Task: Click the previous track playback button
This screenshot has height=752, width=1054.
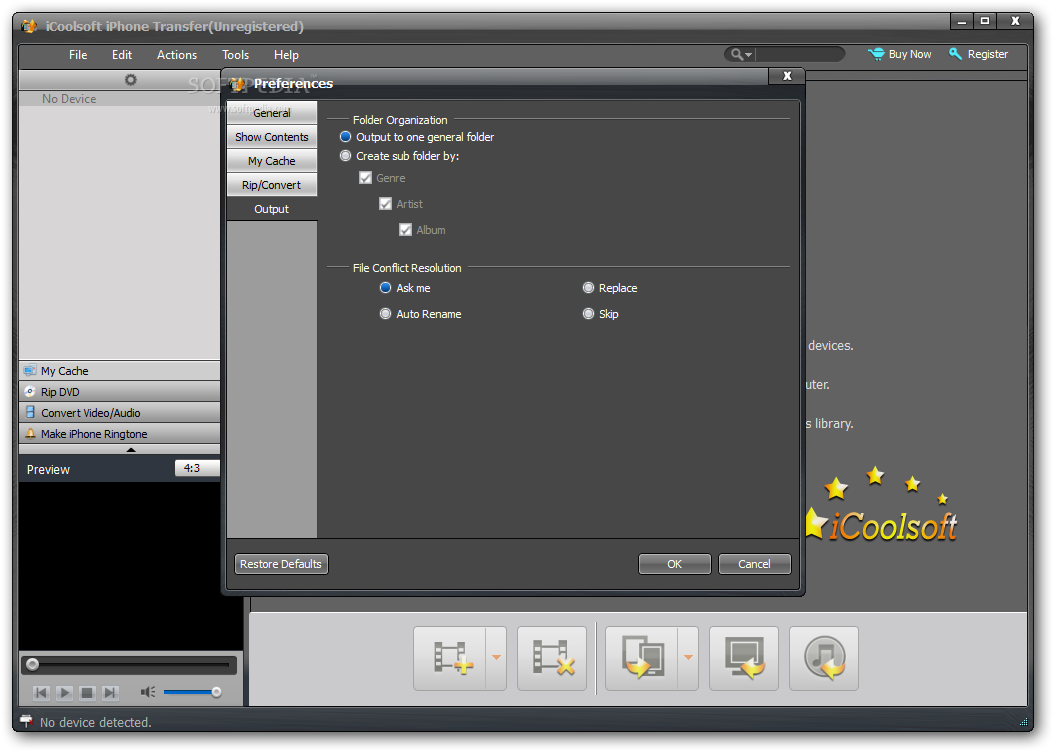Action: (x=42, y=692)
